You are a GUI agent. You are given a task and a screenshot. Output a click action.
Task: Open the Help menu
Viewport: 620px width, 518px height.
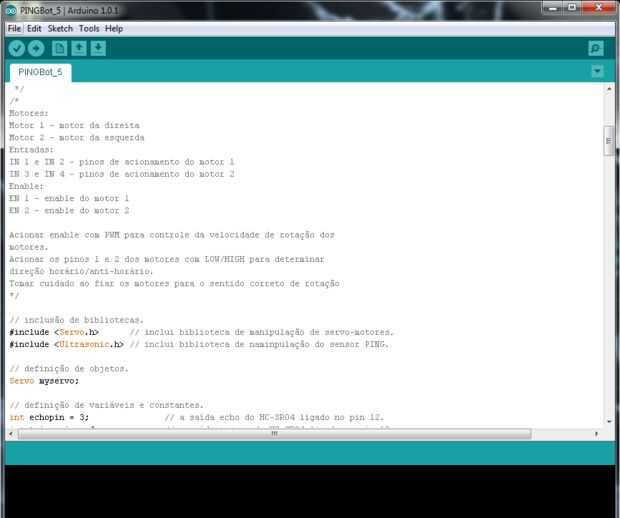114,28
